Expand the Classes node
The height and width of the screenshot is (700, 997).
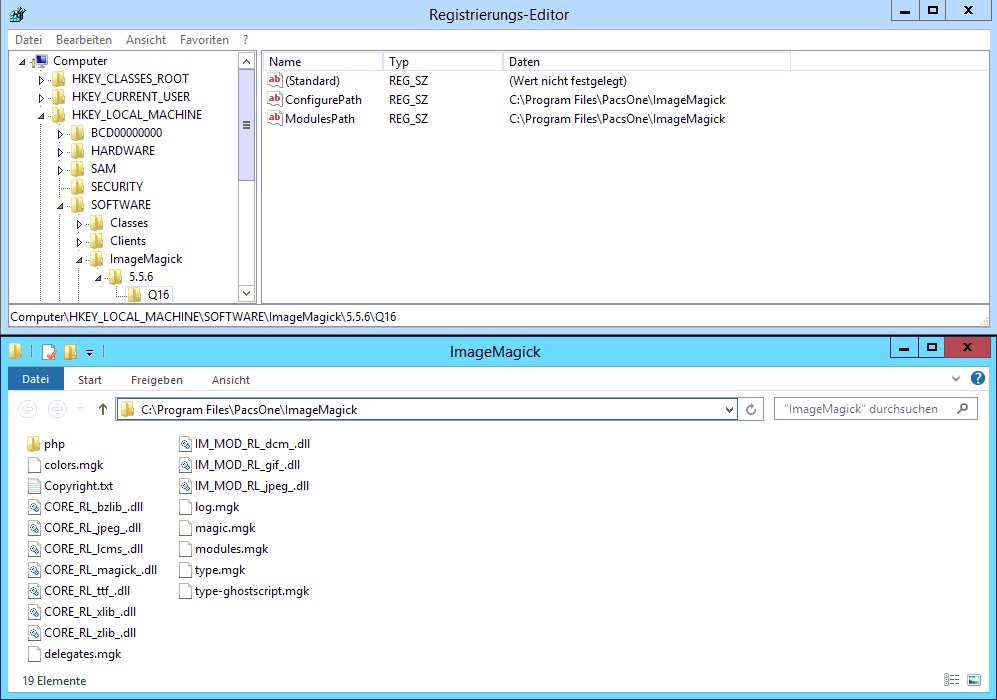[x=79, y=224]
